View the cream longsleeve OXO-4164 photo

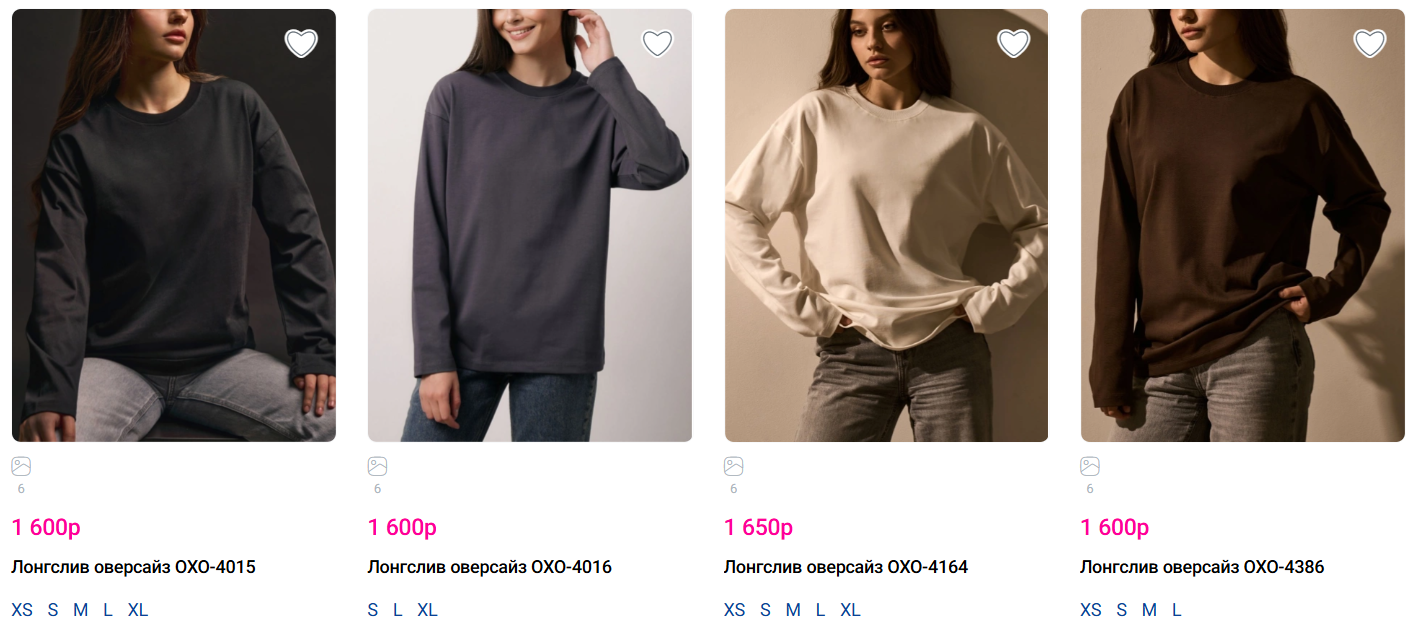click(886, 225)
